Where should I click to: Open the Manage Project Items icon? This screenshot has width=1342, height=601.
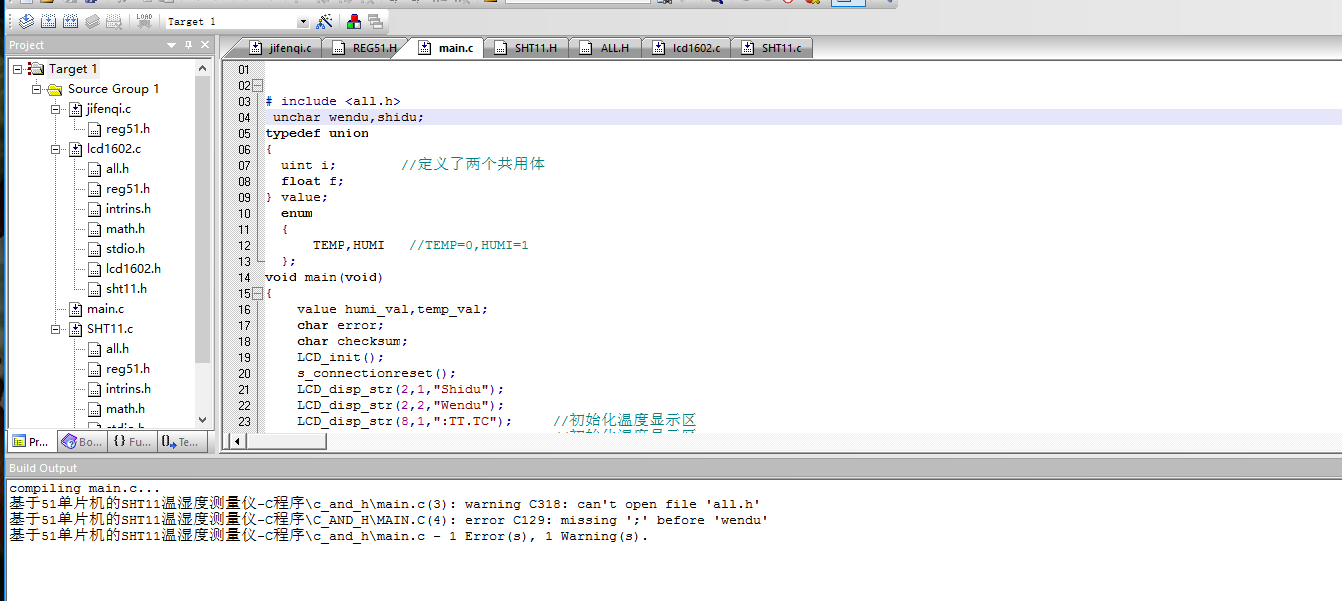coord(354,21)
